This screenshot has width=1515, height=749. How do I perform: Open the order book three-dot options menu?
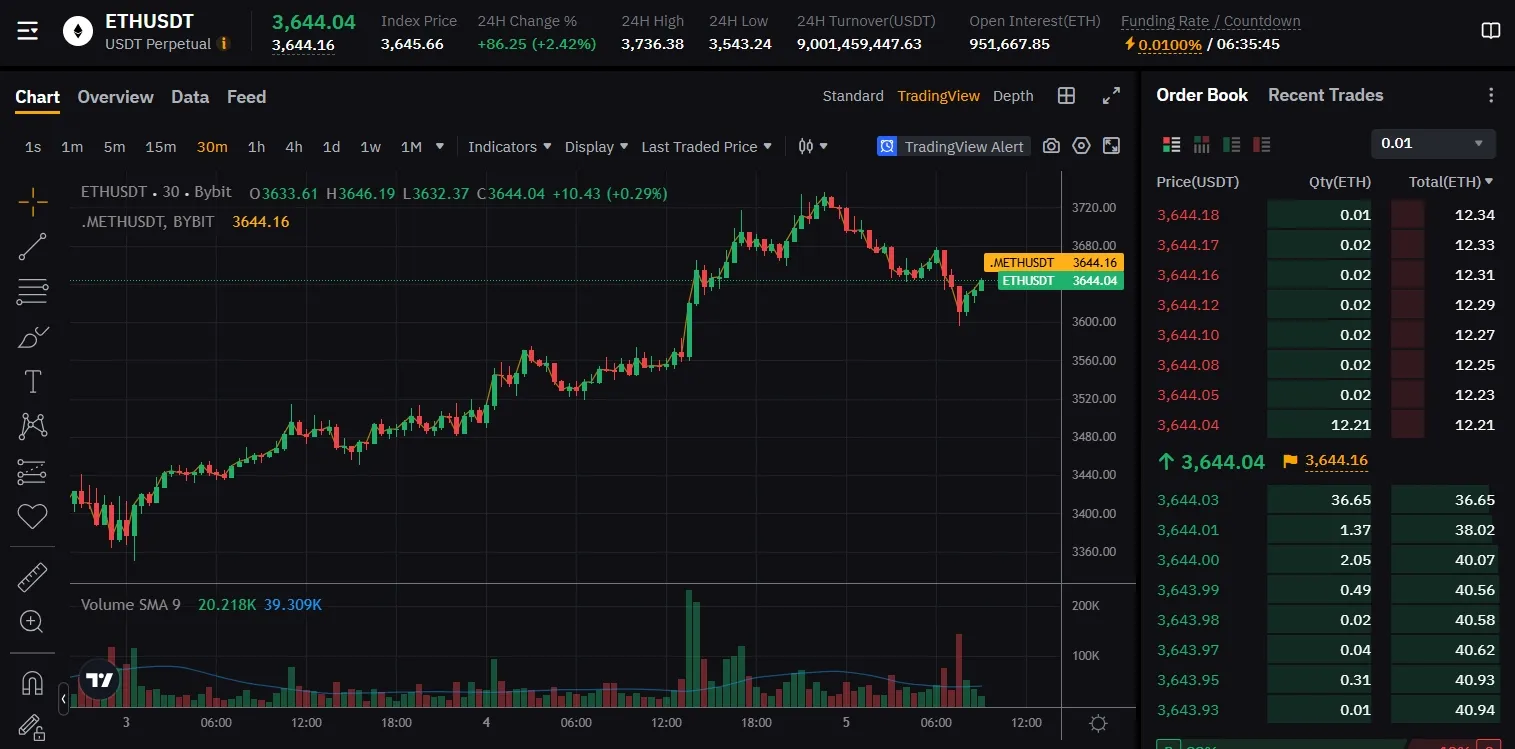tap(1491, 95)
